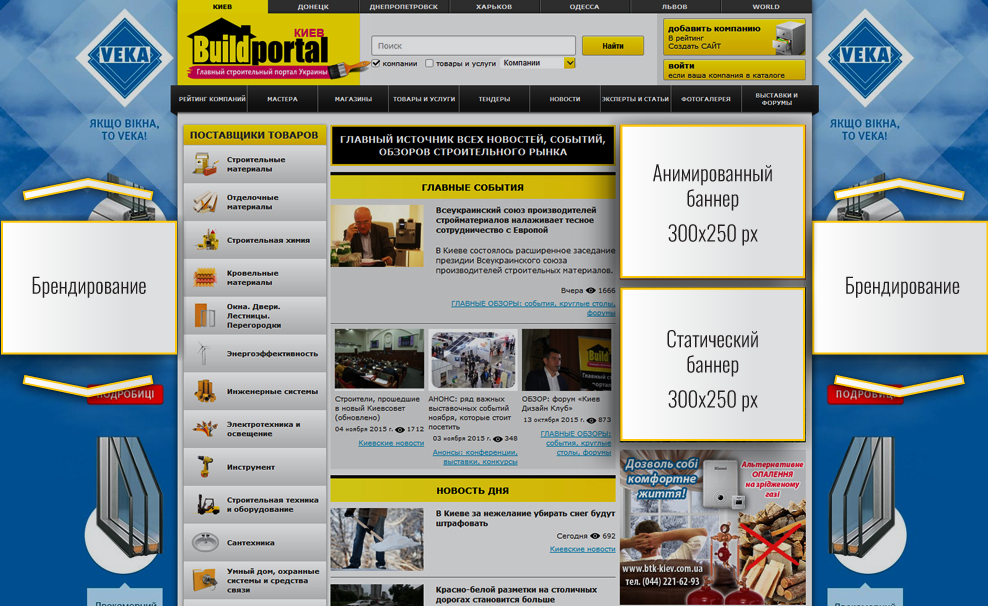Open the Всеукраинский союз производителей headline
Screen dimensions: 988x606
click(x=515, y=220)
